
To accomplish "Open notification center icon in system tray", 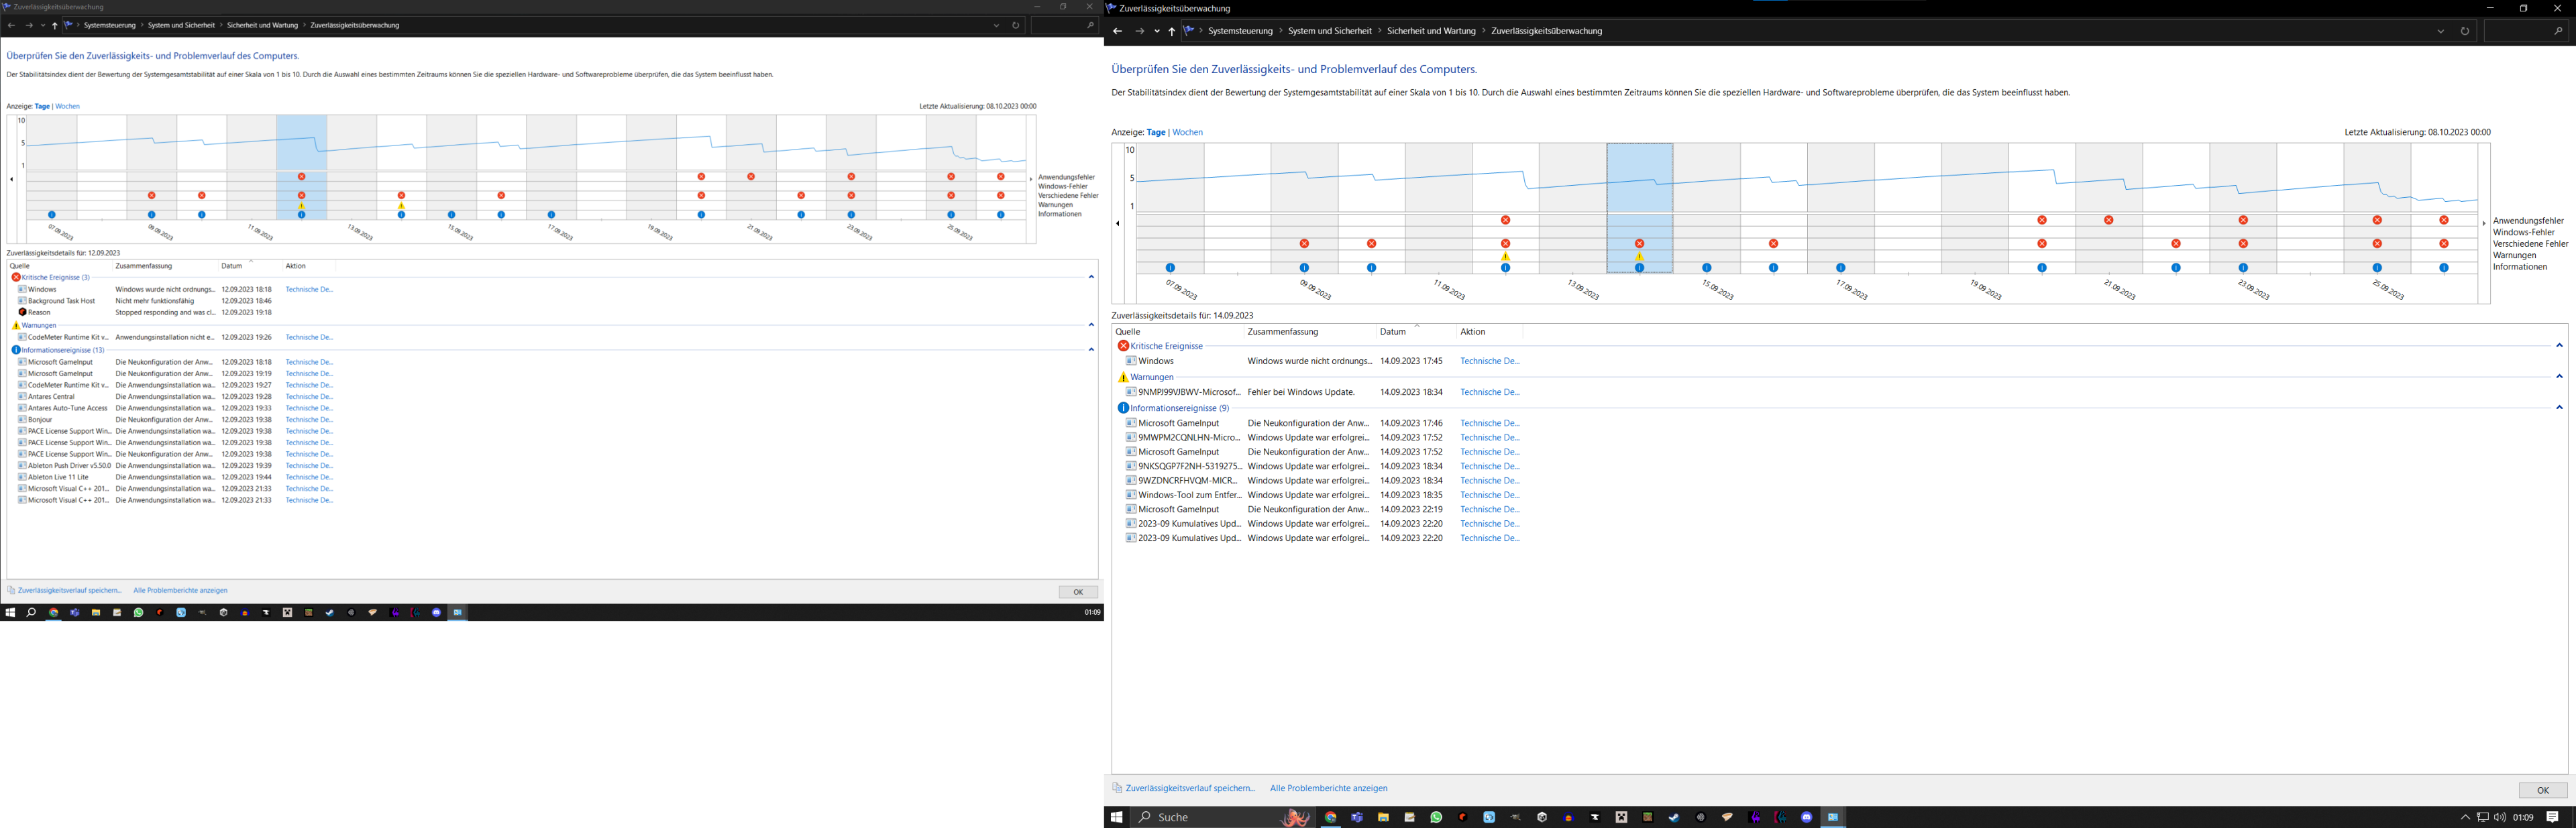I will click(2552, 817).
